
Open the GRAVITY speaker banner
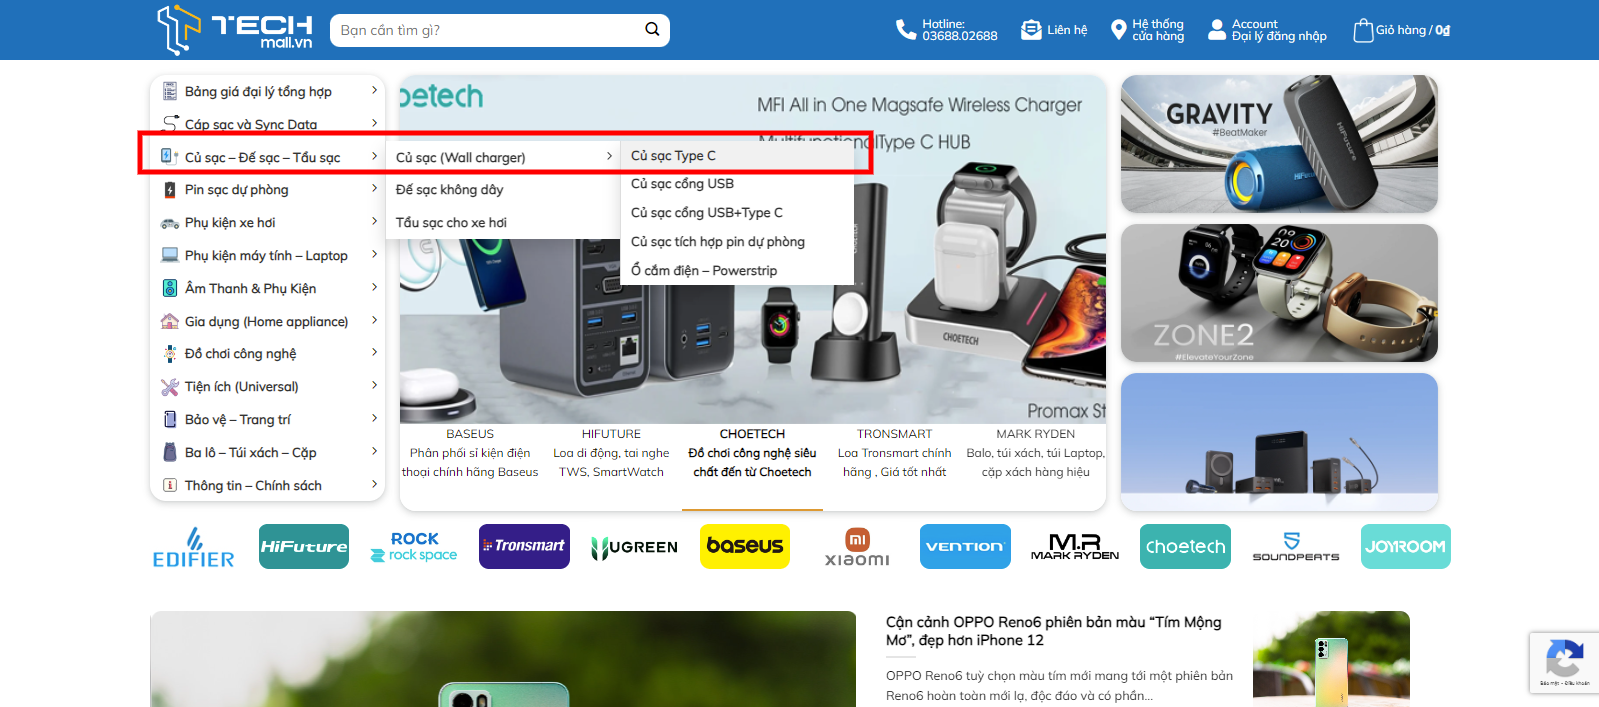pyautogui.click(x=1279, y=144)
